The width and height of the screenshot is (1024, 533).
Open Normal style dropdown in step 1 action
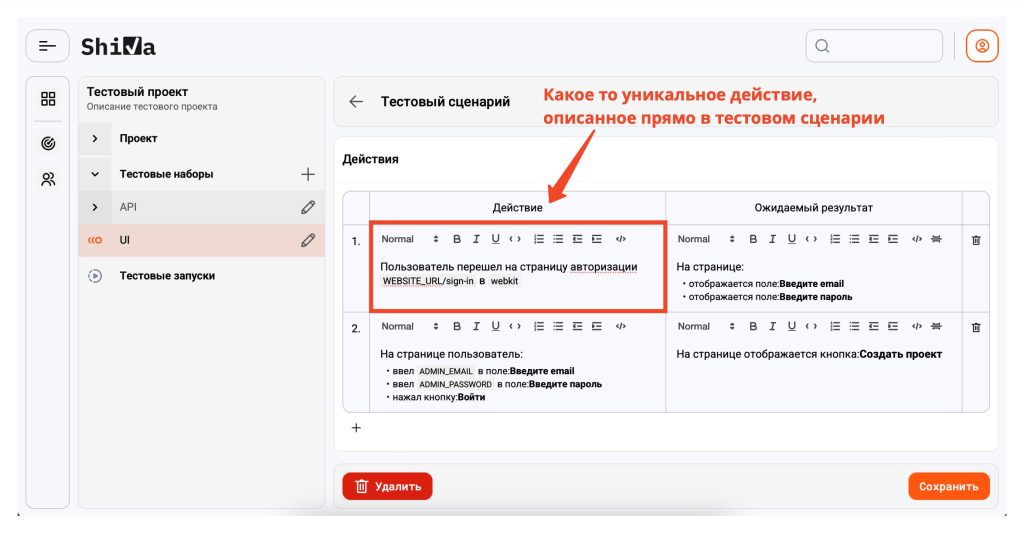[x=410, y=239]
